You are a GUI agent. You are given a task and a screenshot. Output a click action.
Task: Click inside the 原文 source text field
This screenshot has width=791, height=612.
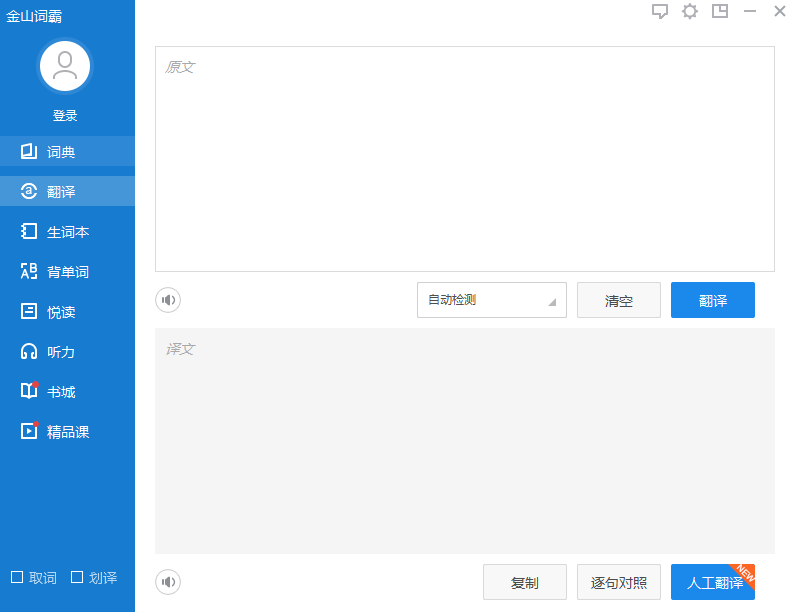(464, 160)
